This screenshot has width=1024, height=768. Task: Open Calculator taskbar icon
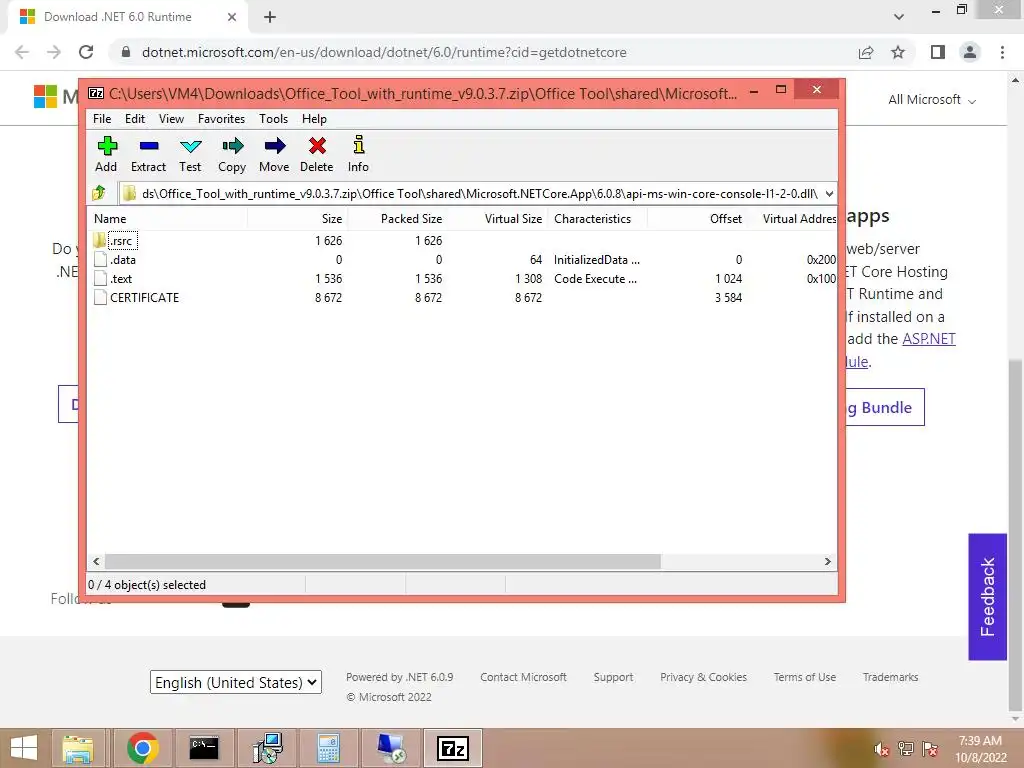328,748
